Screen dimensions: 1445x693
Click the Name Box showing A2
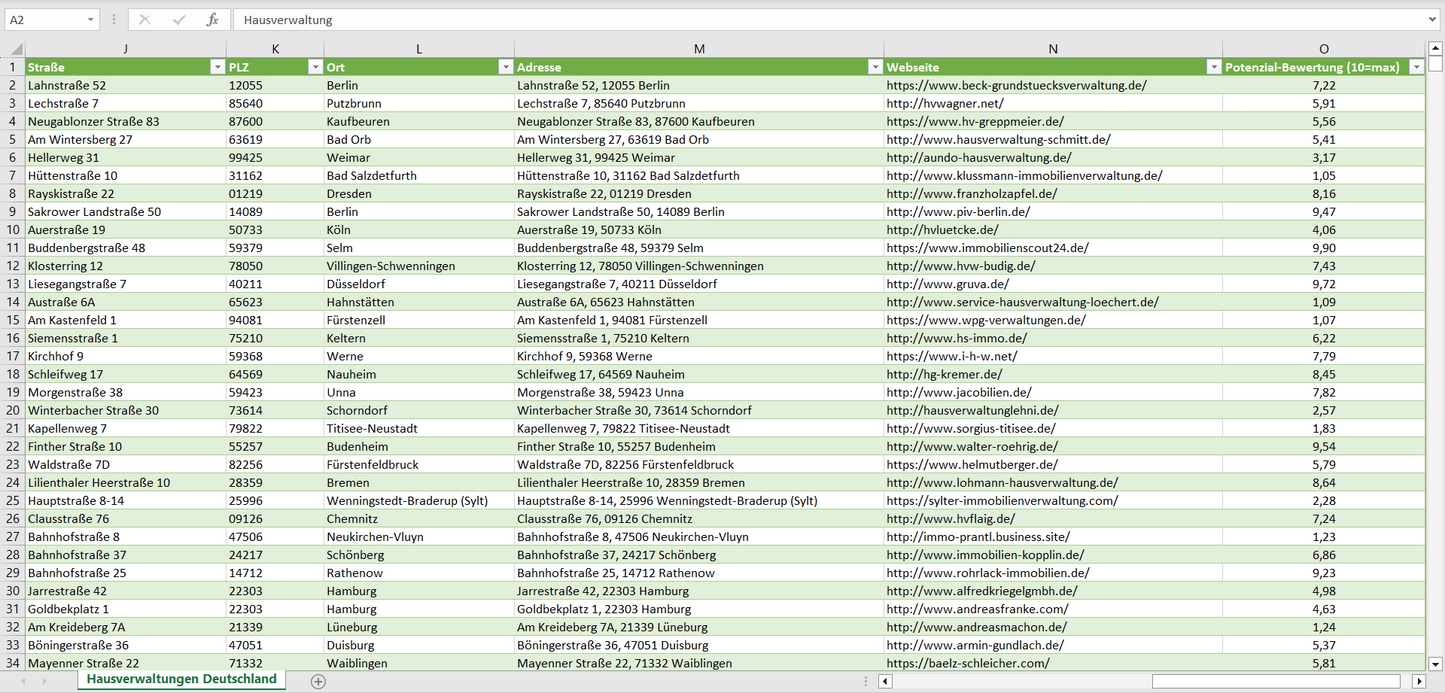click(x=45, y=20)
